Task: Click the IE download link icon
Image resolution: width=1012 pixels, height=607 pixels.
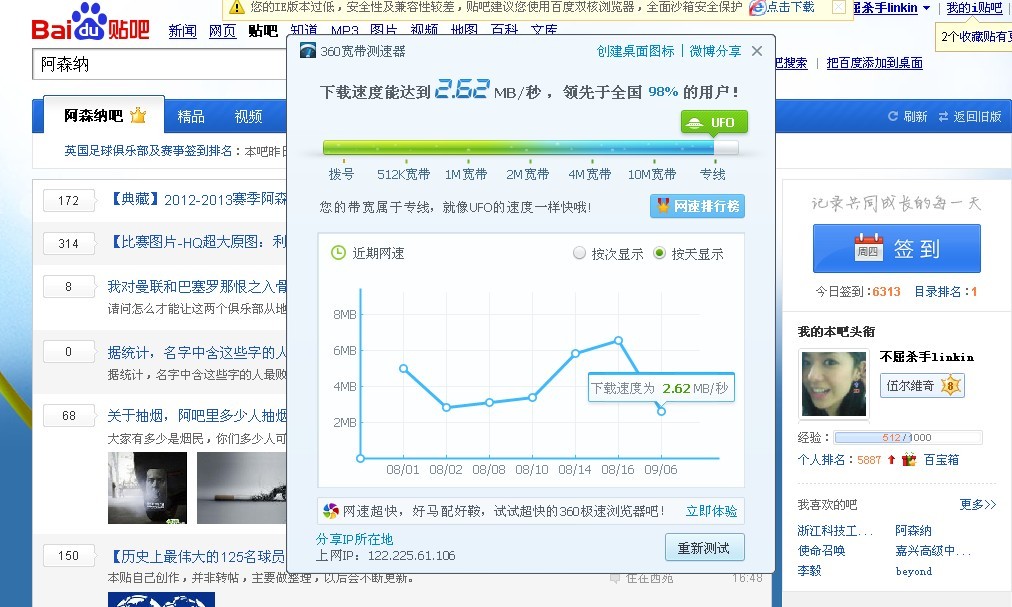Action: pos(757,8)
